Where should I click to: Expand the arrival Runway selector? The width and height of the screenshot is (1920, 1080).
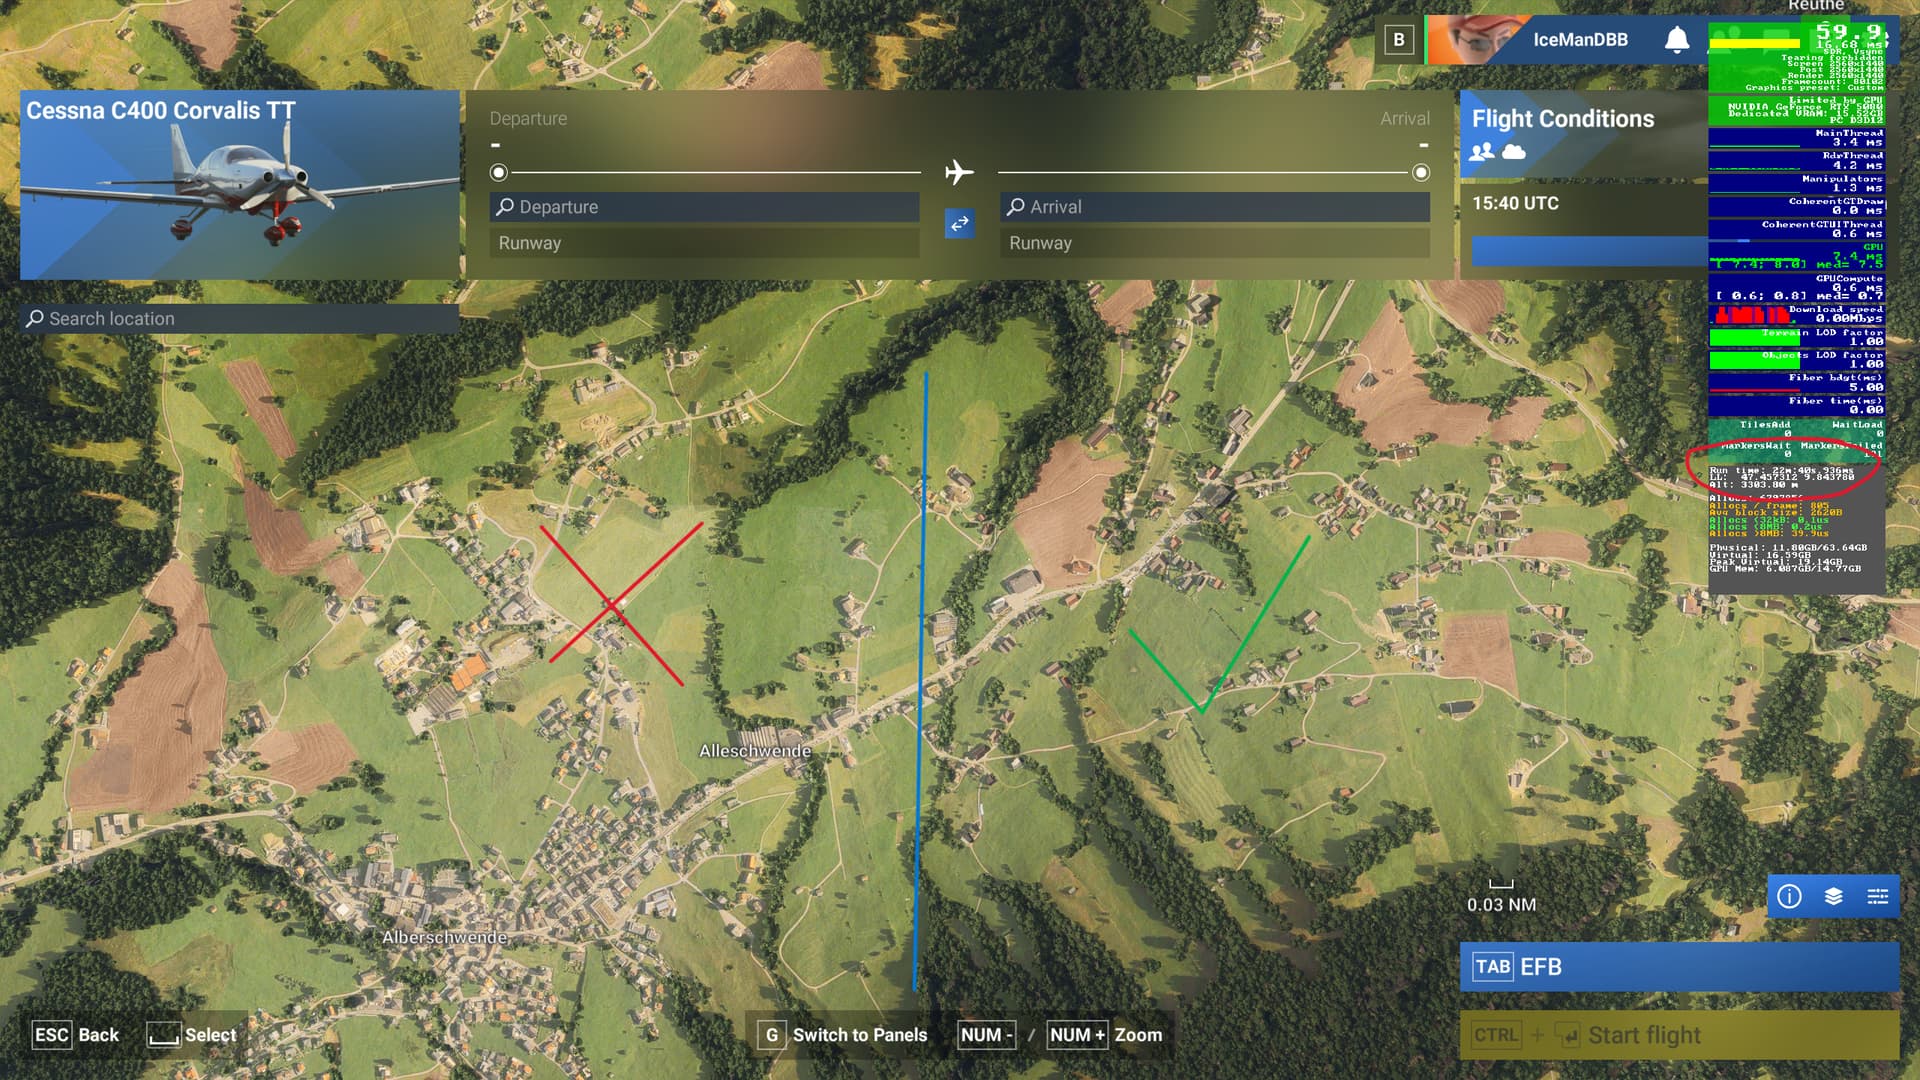1214,243
